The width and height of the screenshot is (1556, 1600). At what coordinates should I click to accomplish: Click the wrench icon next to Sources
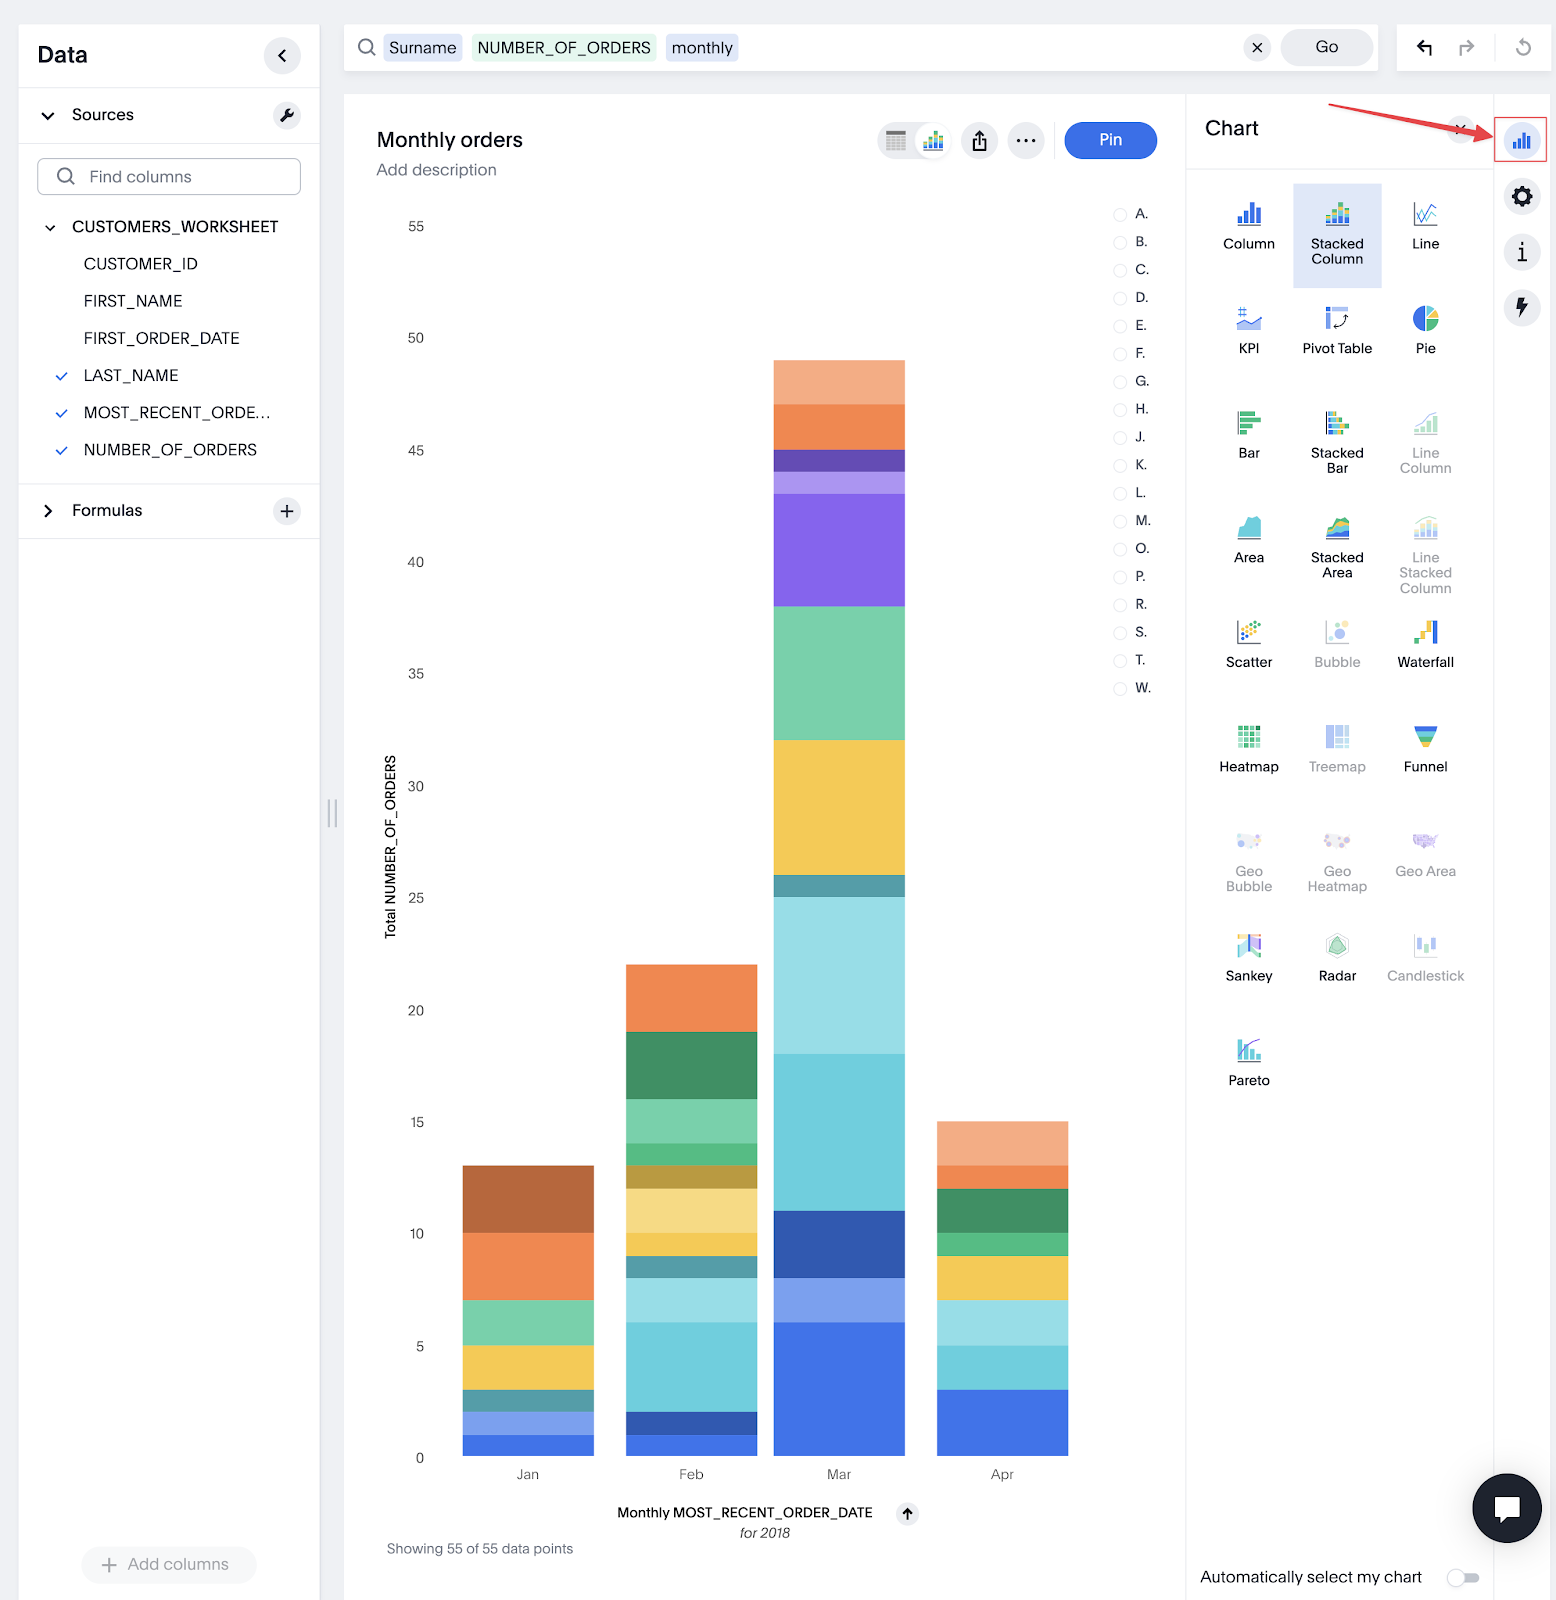[x=287, y=115]
